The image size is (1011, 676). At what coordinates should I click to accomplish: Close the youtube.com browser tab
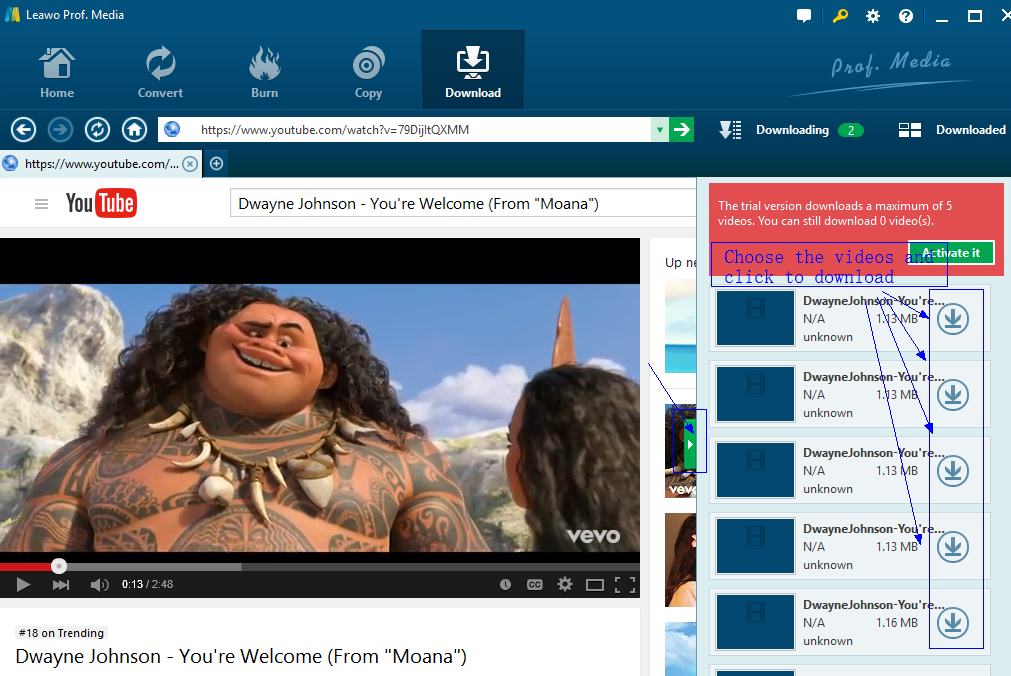190,164
